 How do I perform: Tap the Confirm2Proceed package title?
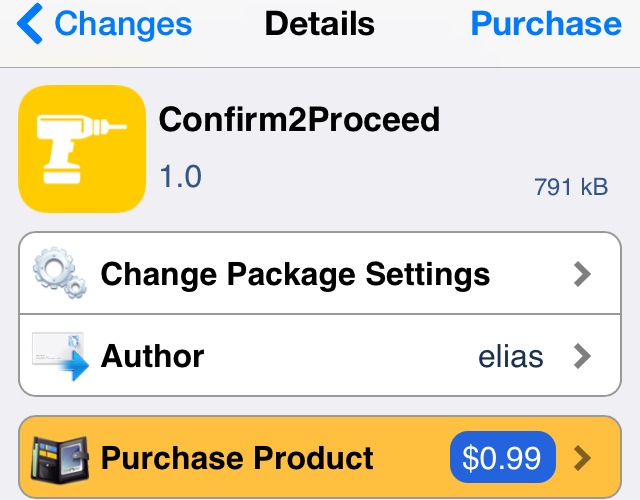coord(299,119)
